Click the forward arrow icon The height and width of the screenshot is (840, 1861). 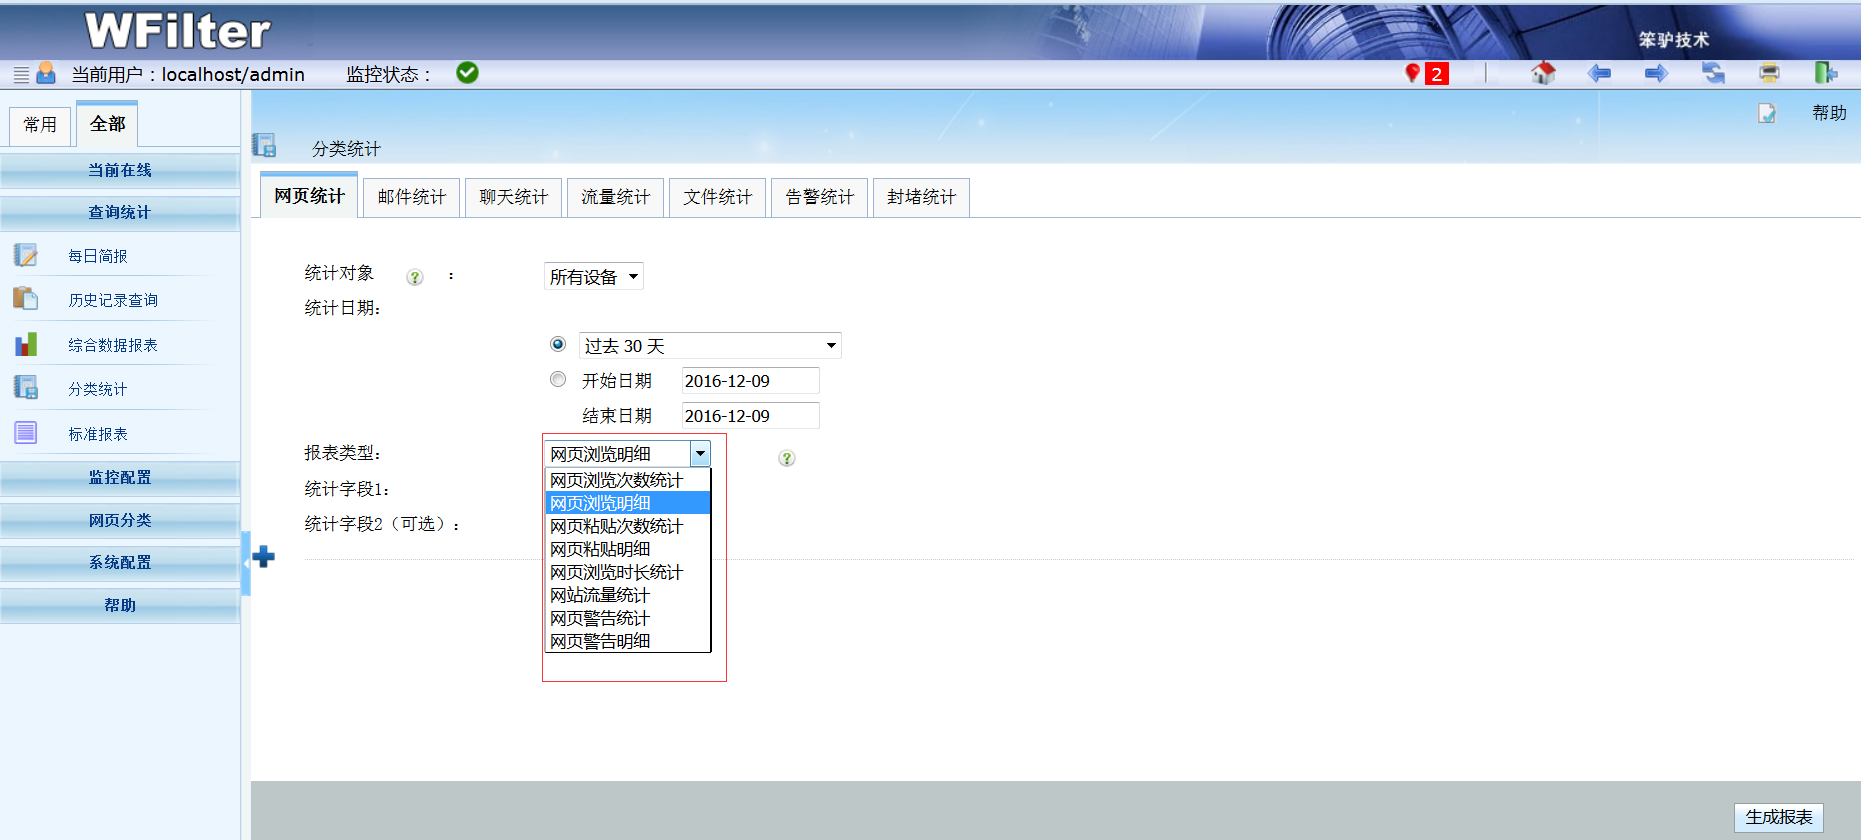click(x=1656, y=73)
